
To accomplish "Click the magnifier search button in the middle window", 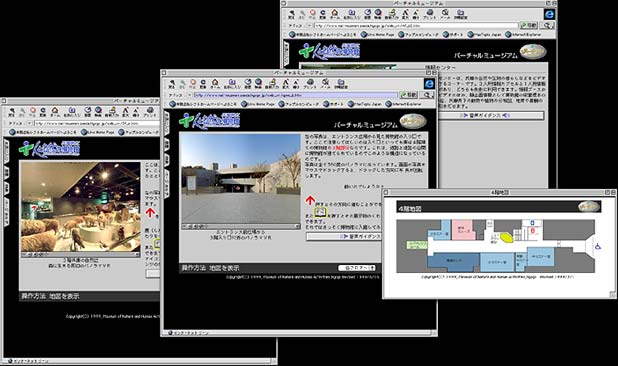I will [426, 95].
